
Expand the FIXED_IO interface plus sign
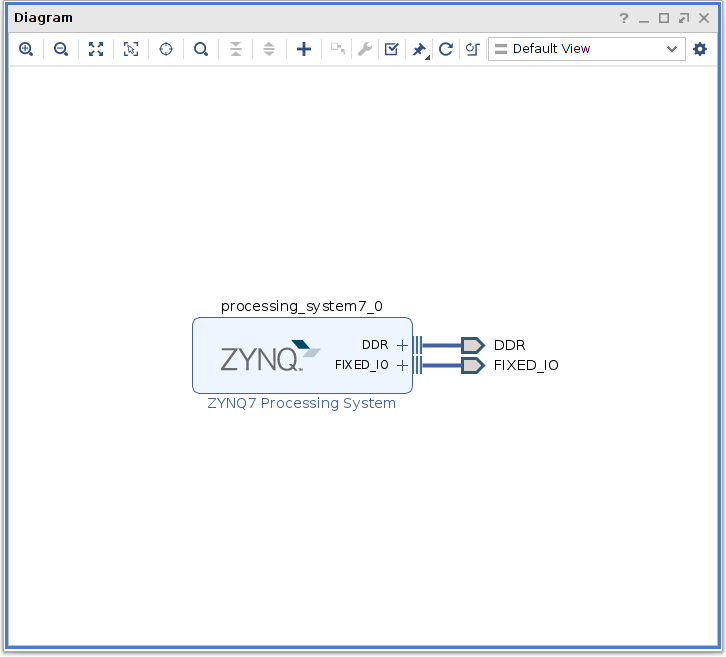[x=402, y=365]
